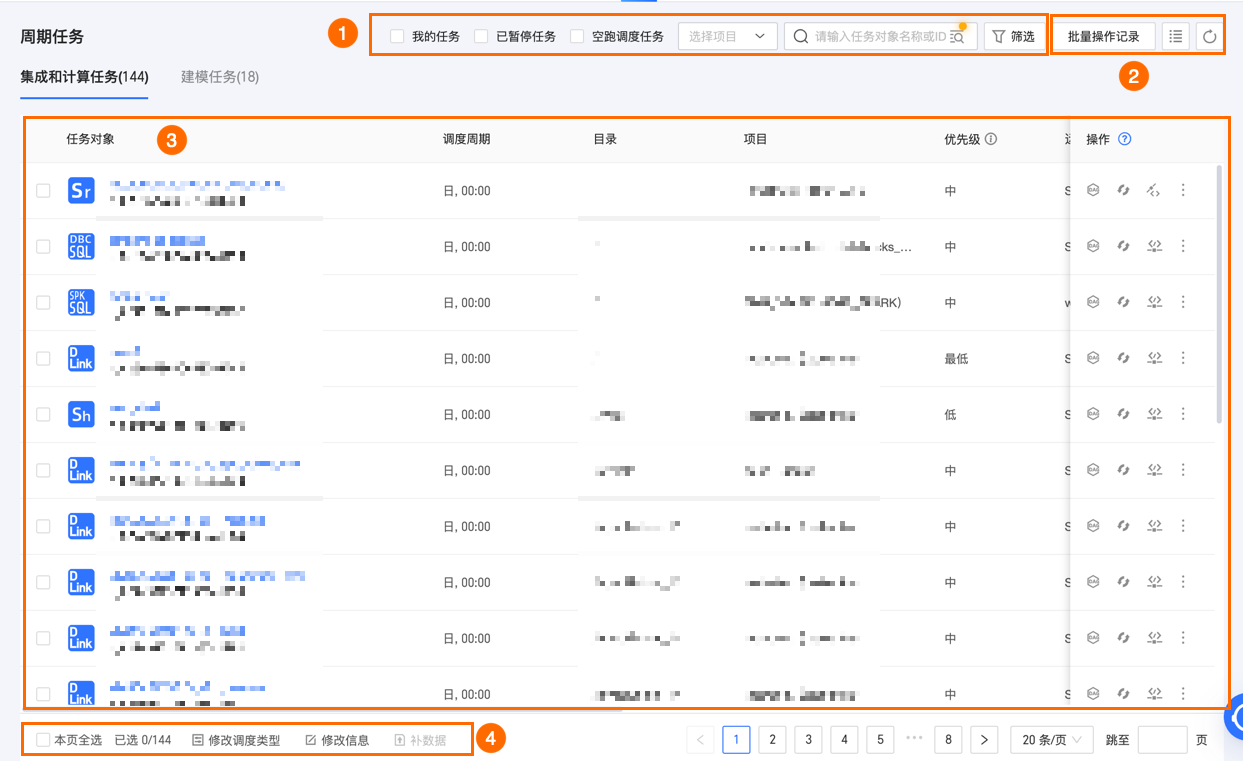Open more actions menu for Sr row
The width and height of the screenshot is (1243, 761).
pyautogui.click(x=1183, y=190)
